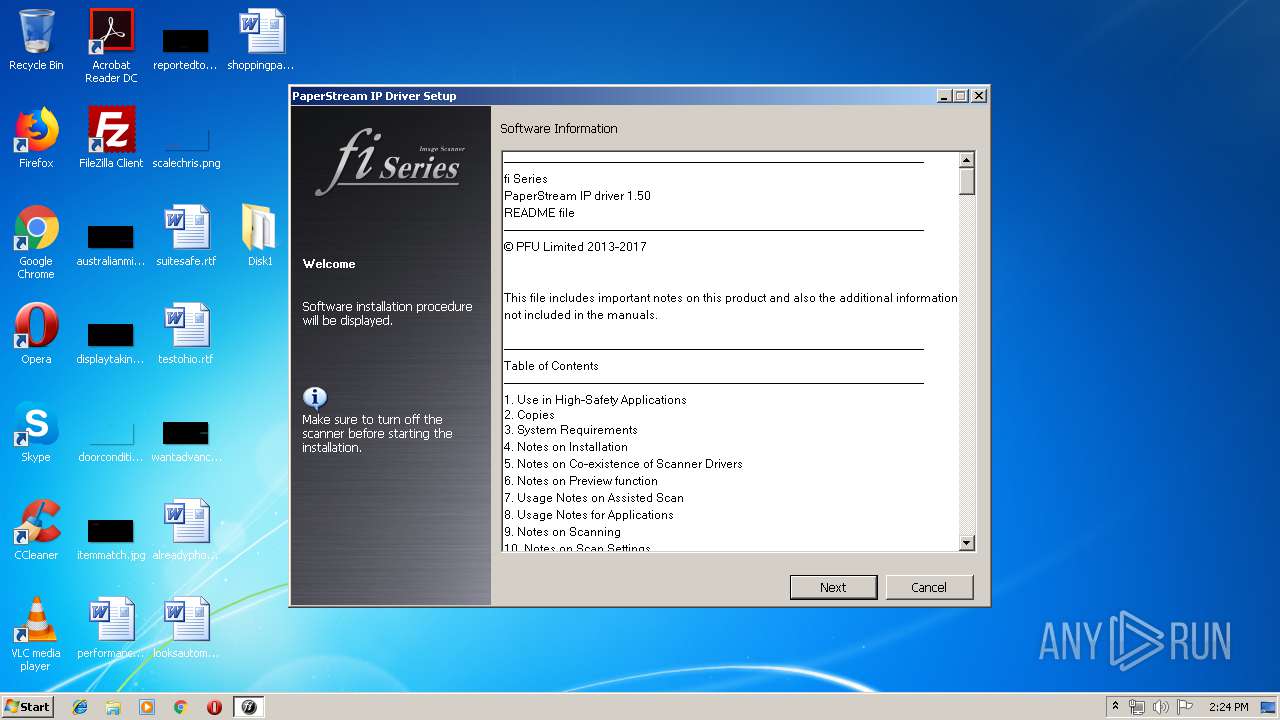Open Internet Explorer in the taskbar
1280x720 pixels.
coord(80,707)
